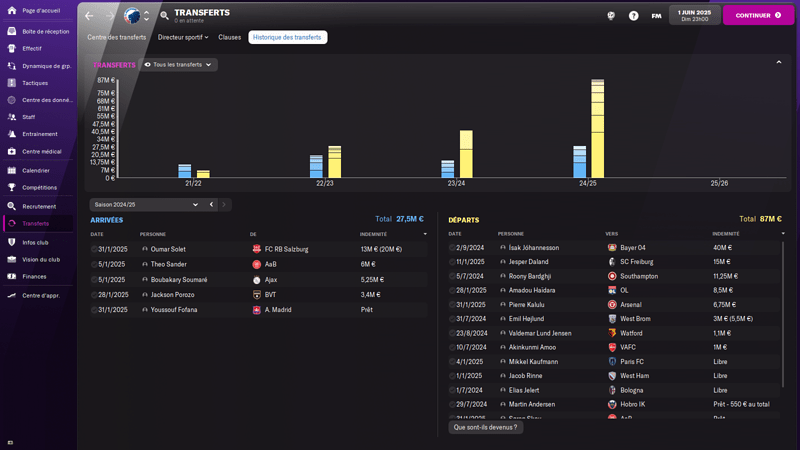
Task: Go to previous season with left chevron
Action: tap(211, 204)
